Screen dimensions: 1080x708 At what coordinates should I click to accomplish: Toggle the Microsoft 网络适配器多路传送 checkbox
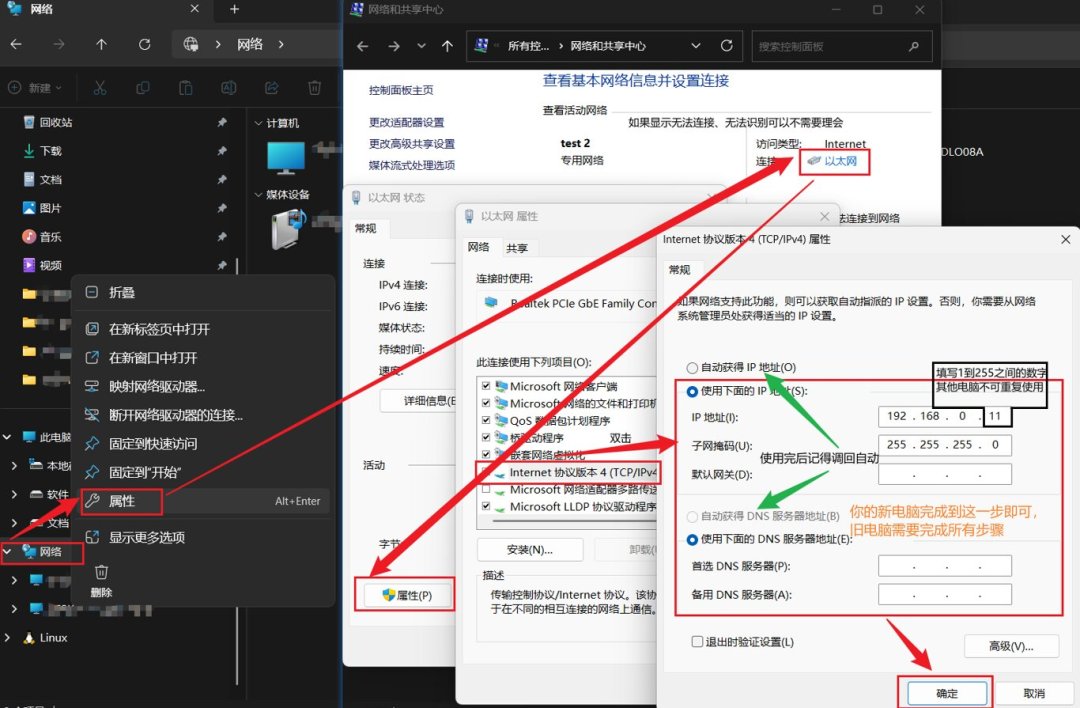click(486, 489)
